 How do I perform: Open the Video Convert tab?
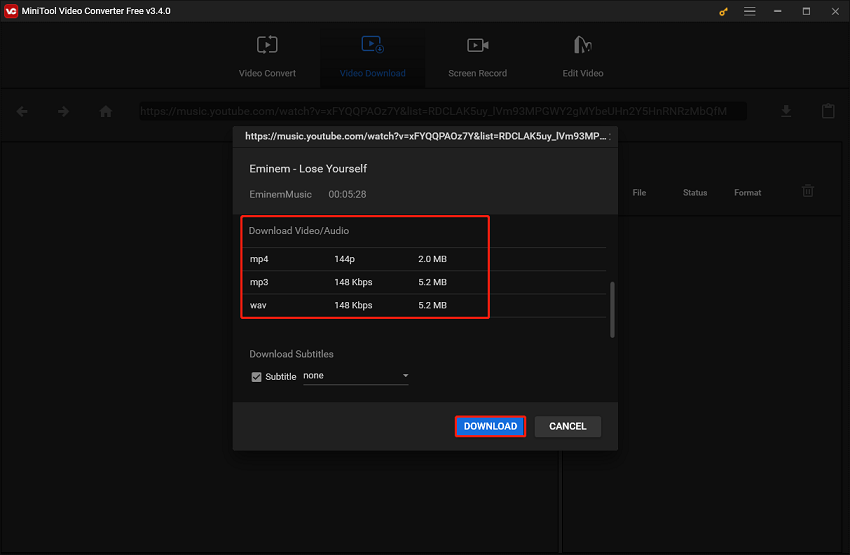[267, 56]
